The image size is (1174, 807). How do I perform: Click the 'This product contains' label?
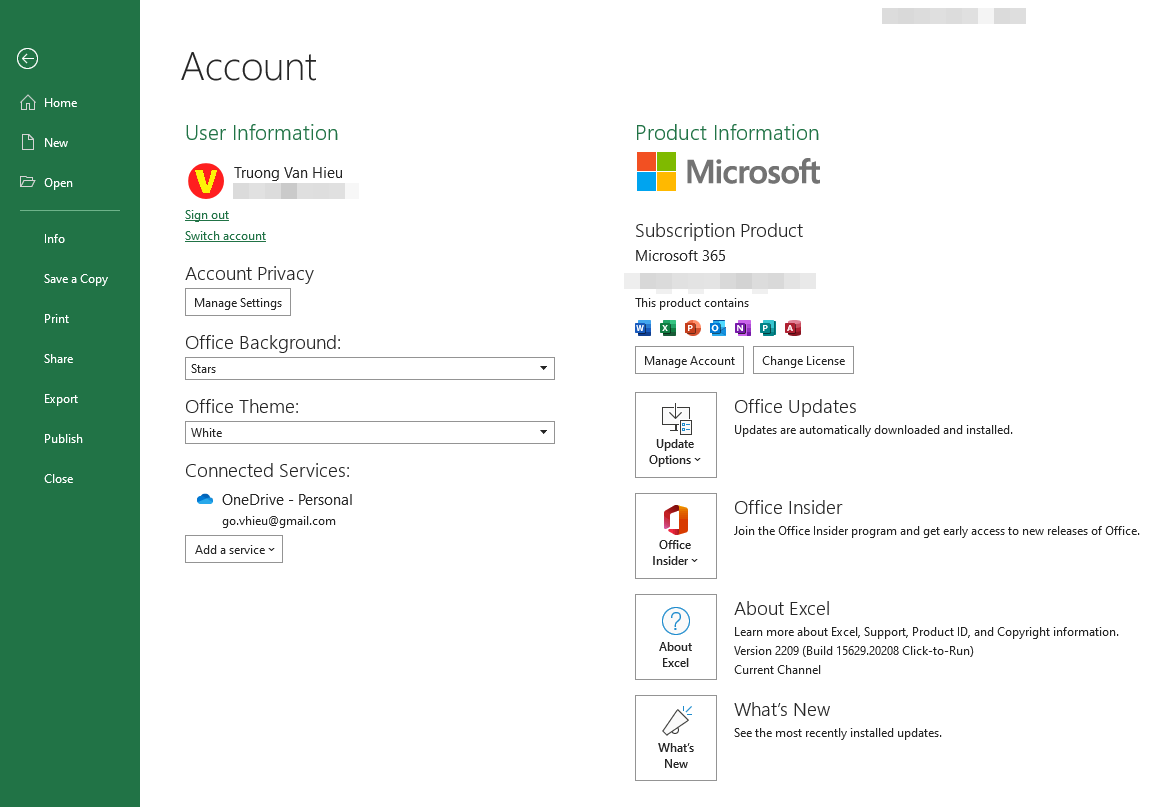692,302
